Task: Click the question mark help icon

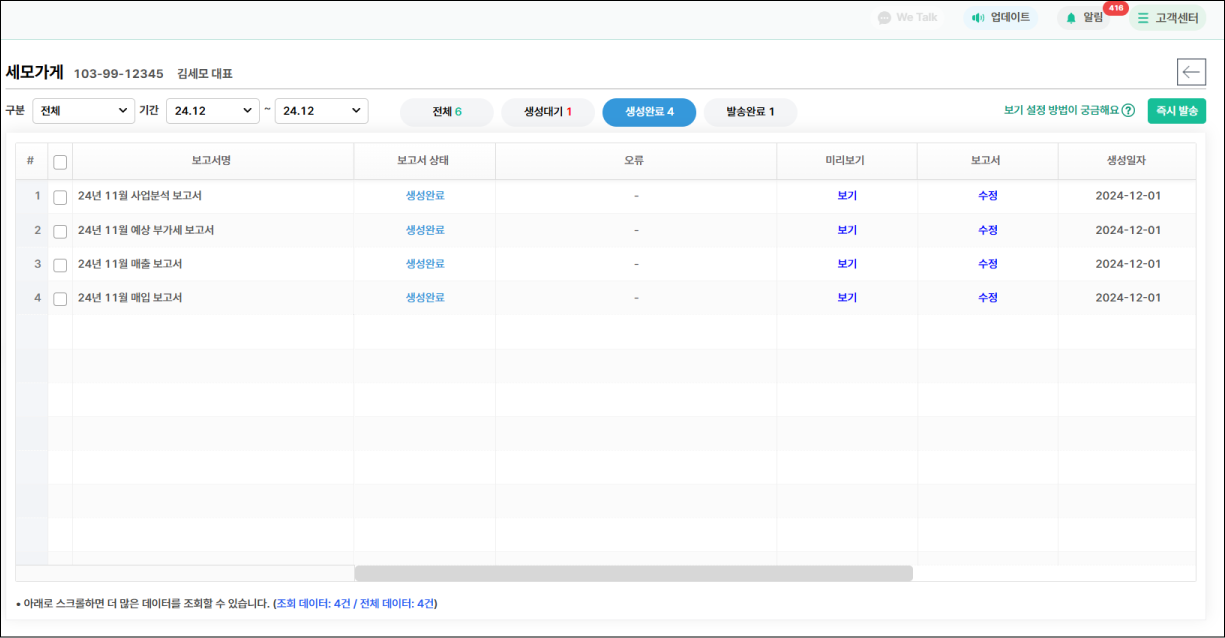Action: [x=1128, y=111]
